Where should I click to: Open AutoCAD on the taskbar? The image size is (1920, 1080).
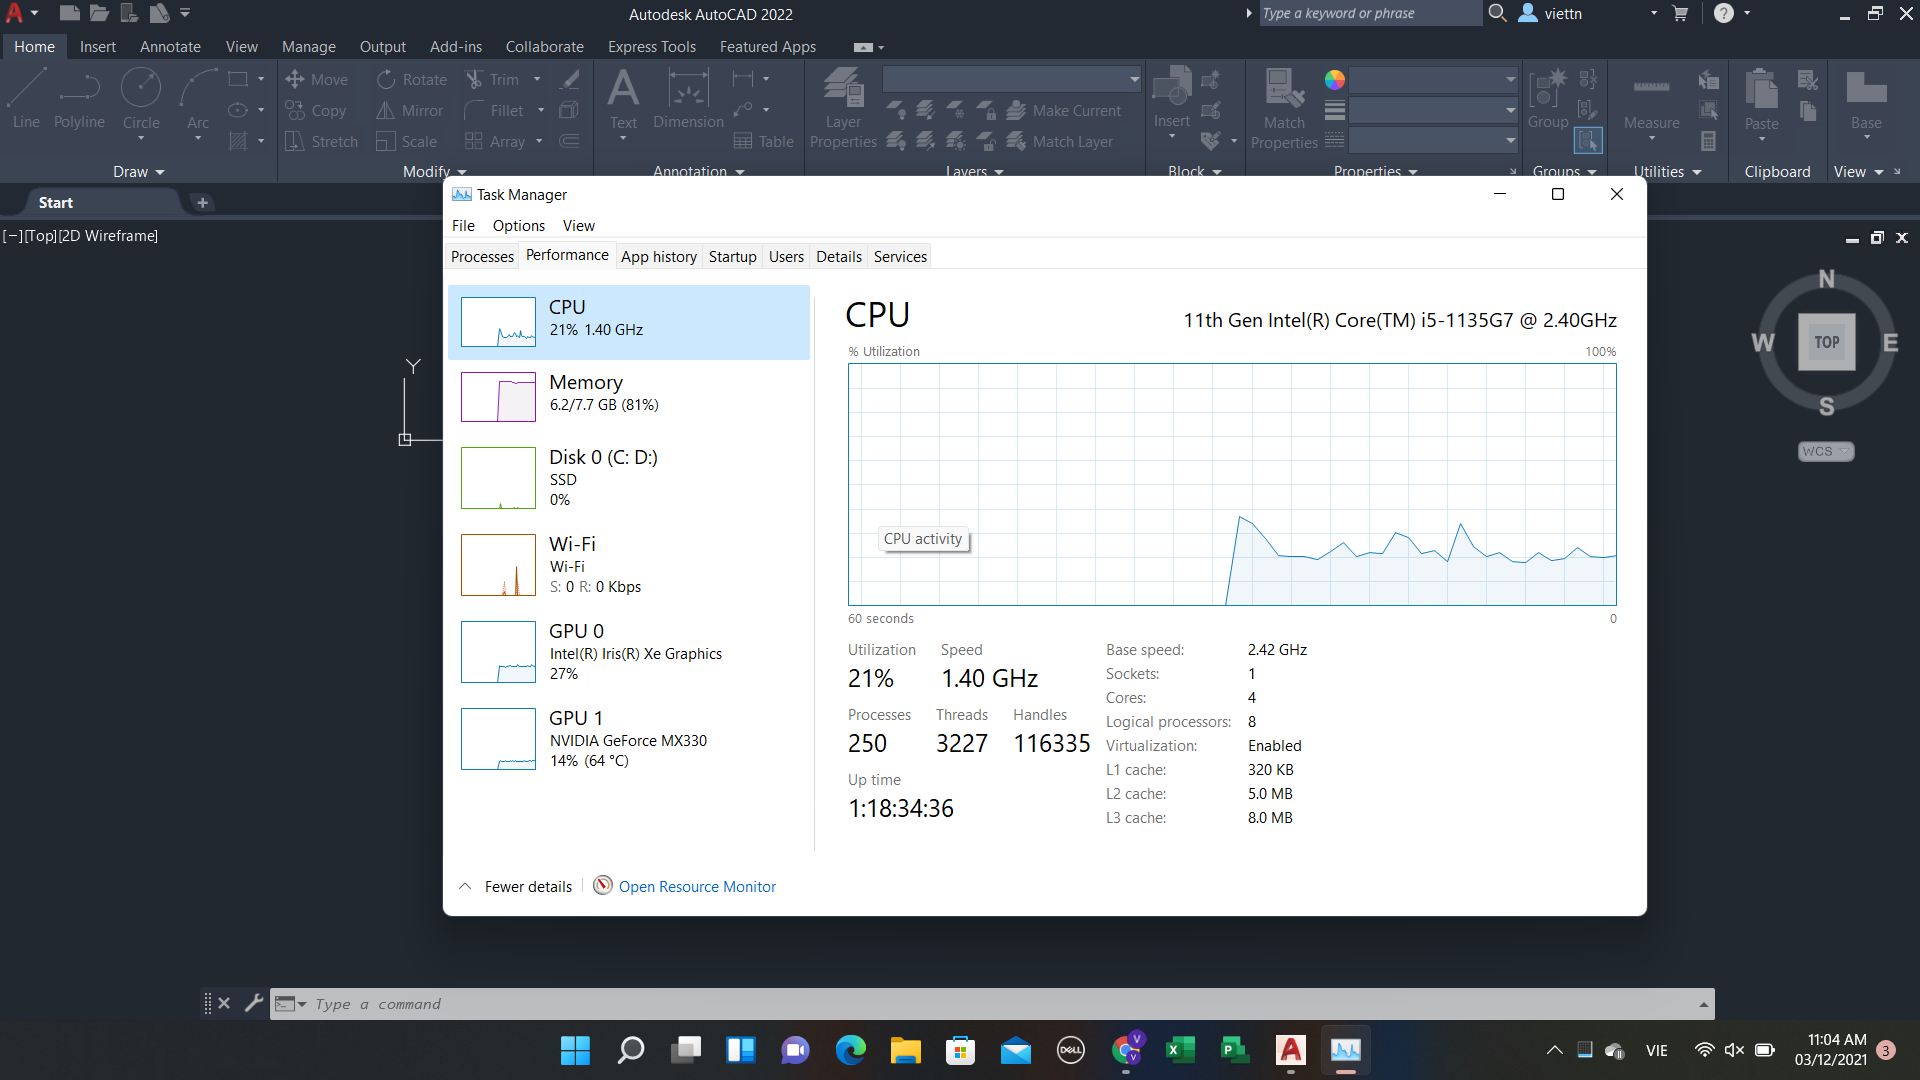pyautogui.click(x=1289, y=1050)
